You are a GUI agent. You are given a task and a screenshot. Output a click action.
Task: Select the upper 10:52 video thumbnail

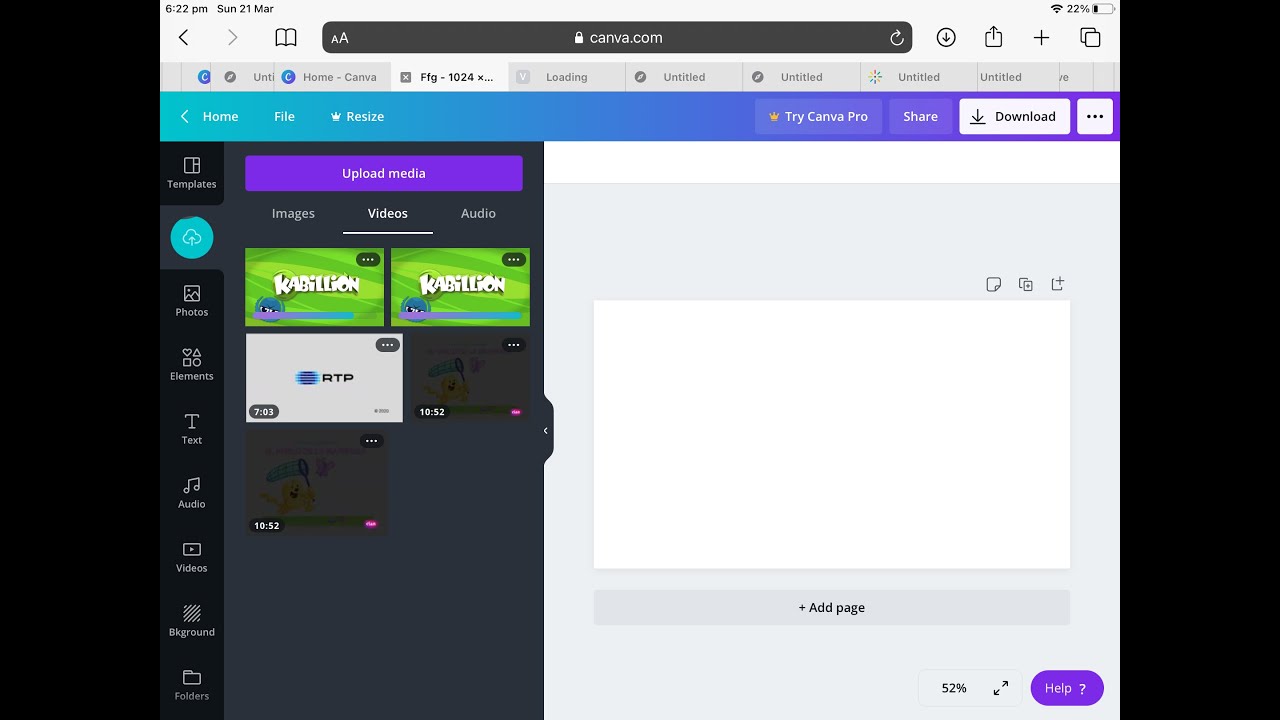tap(470, 378)
